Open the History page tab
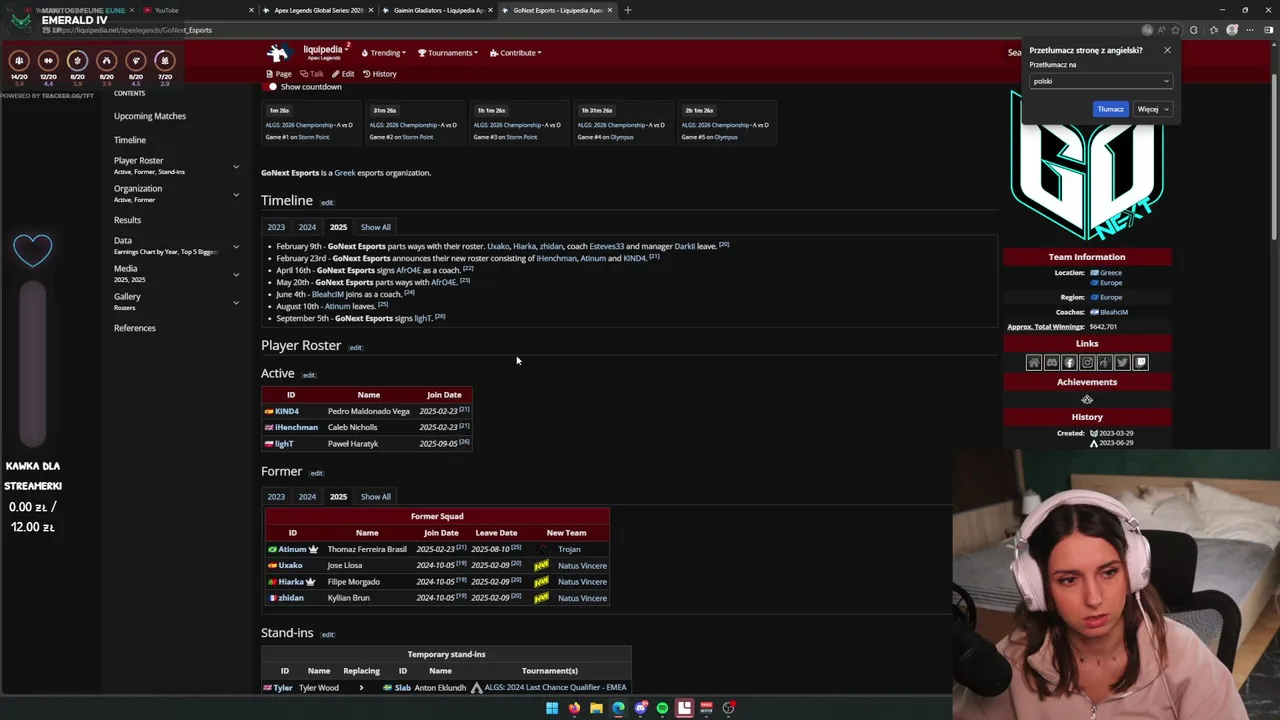Image resolution: width=1280 pixels, height=720 pixels. tap(380, 74)
